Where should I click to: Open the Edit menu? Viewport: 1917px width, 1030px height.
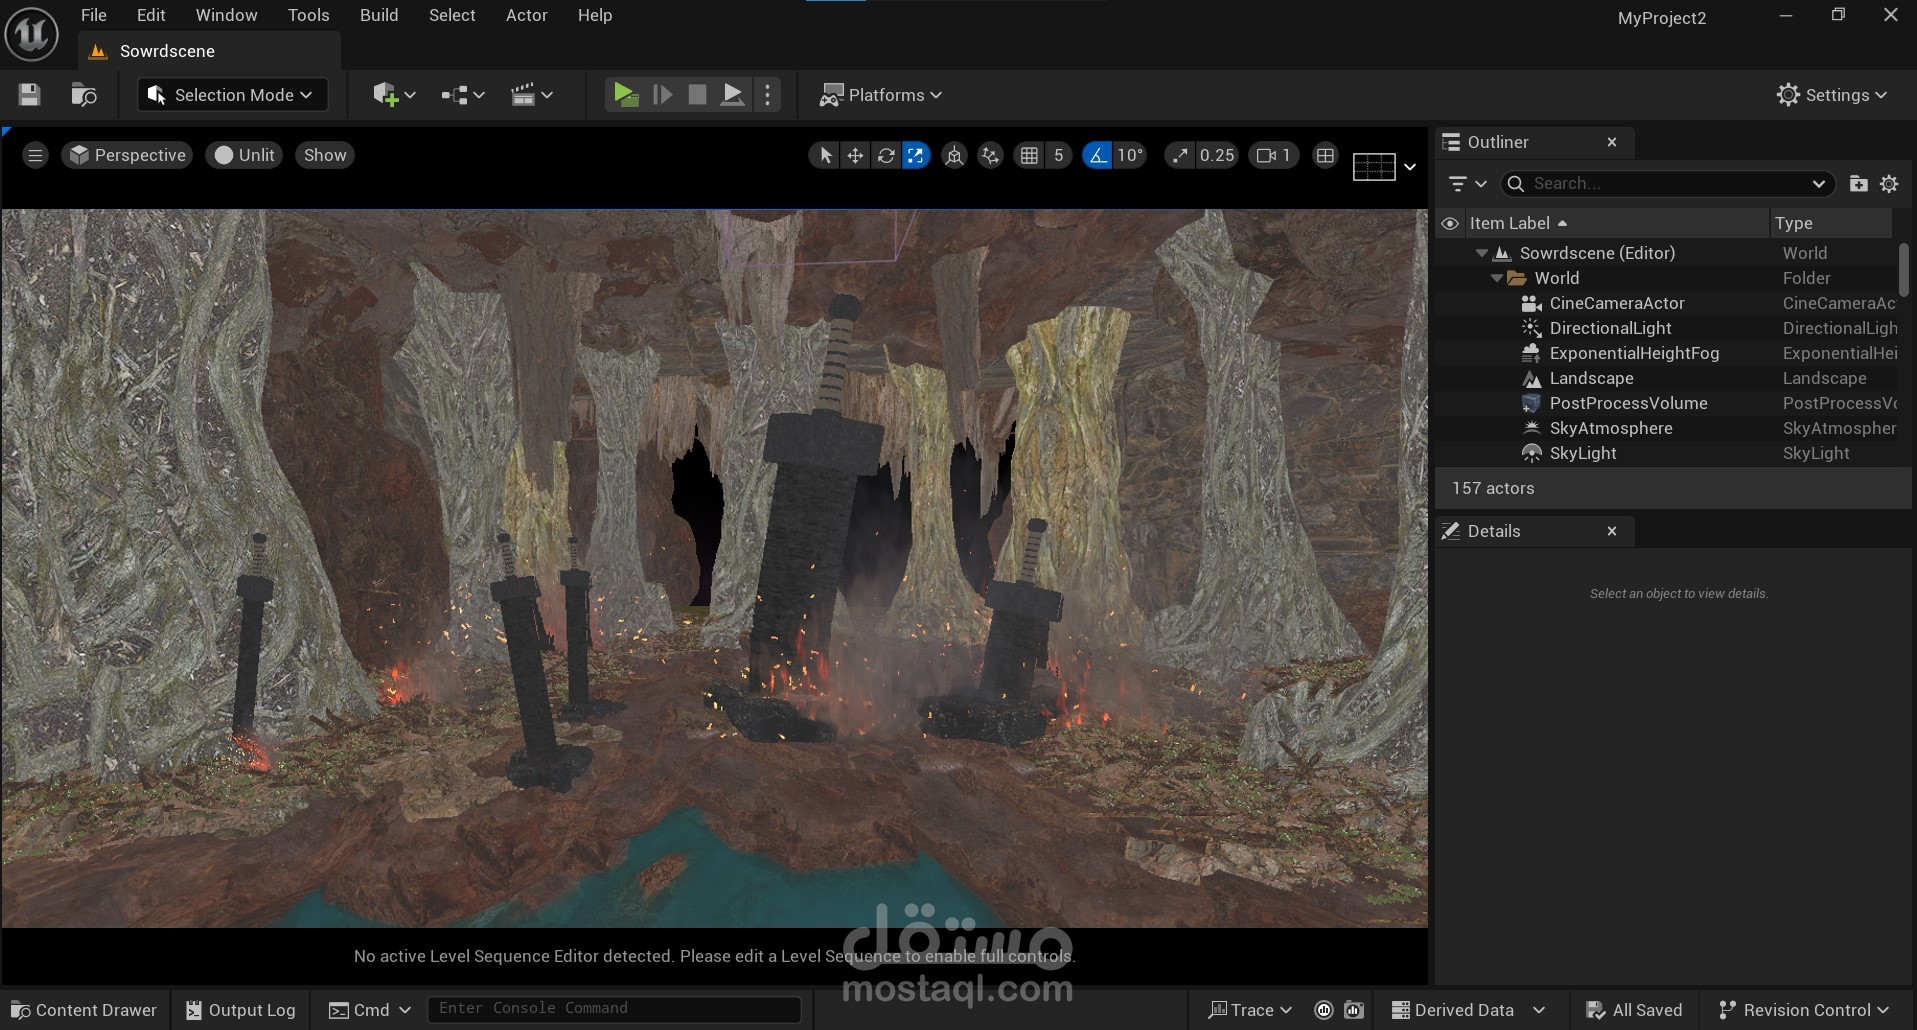pos(151,15)
